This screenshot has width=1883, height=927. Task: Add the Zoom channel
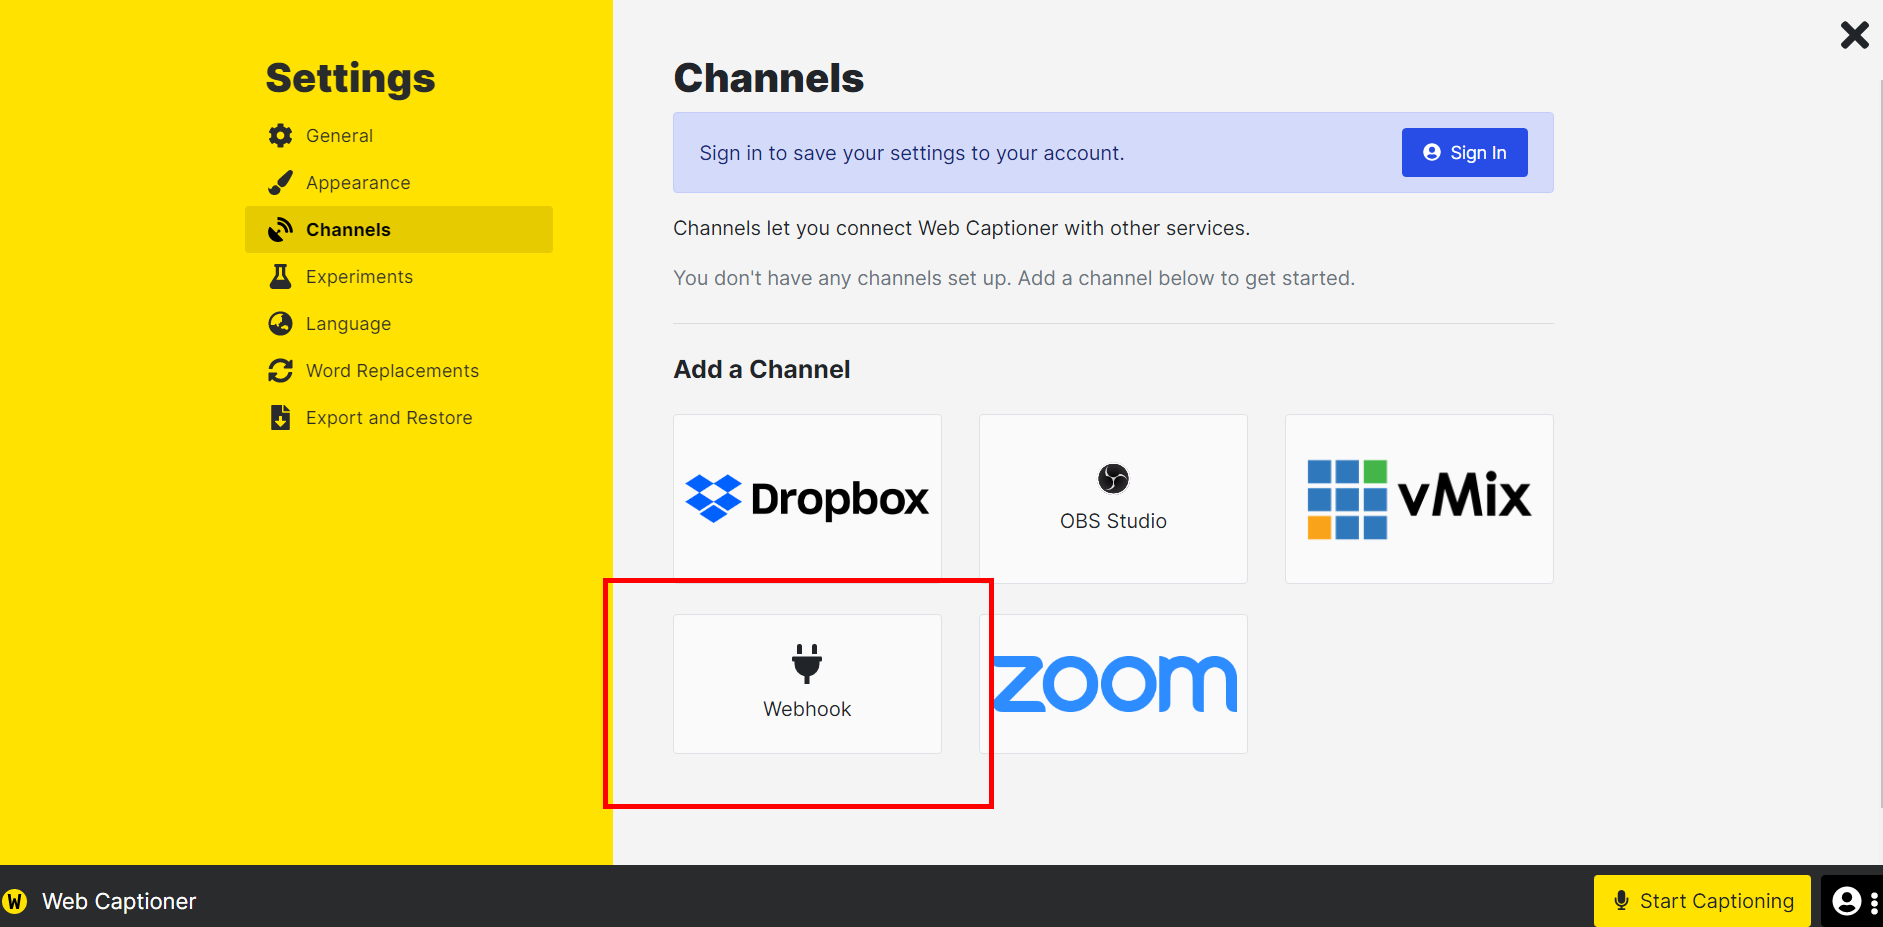(x=1113, y=684)
